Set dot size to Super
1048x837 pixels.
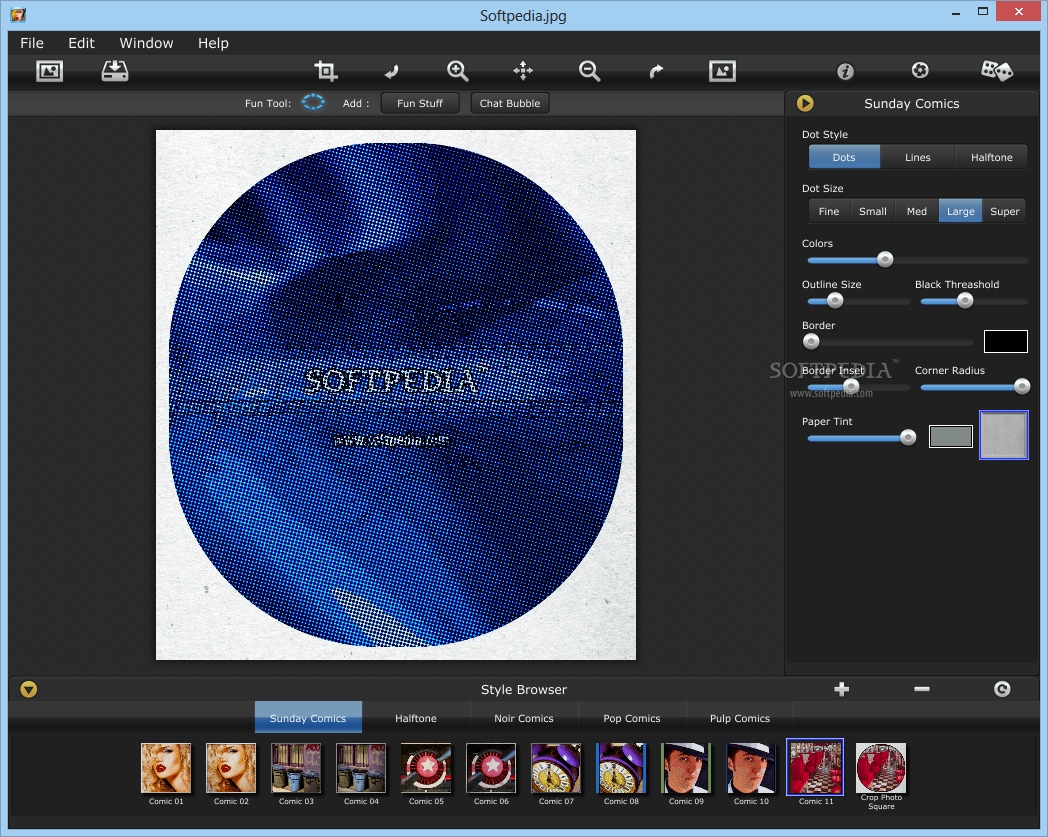coord(1005,211)
